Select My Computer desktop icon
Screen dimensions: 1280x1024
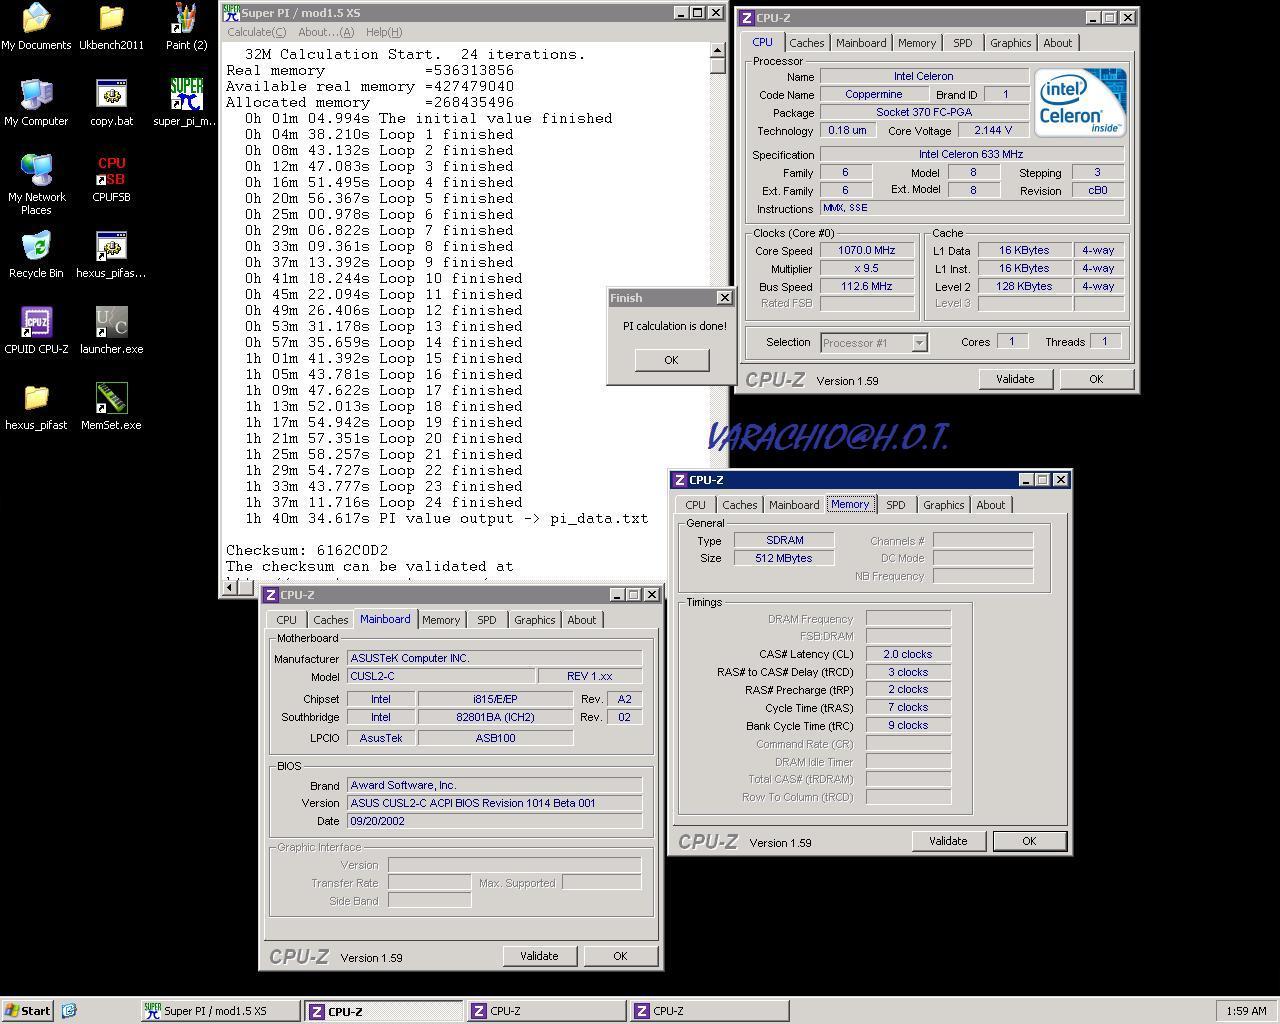pyautogui.click(x=36, y=103)
